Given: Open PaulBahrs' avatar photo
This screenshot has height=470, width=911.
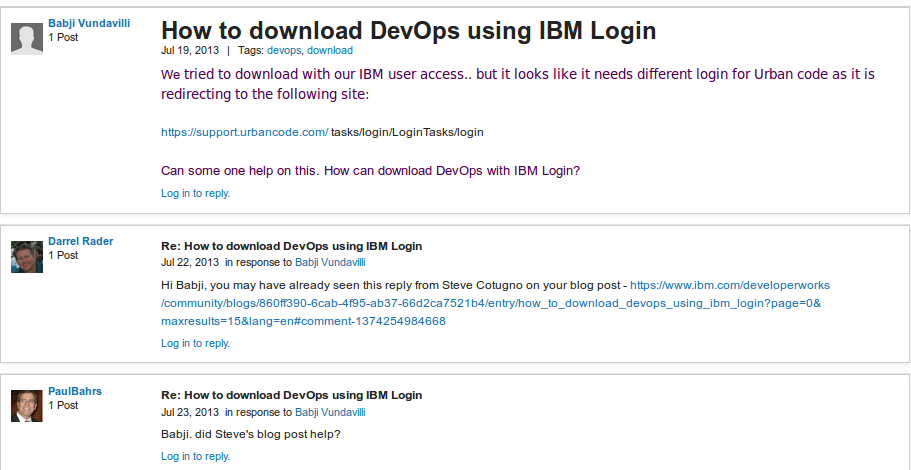Looking at the screenshot, I should [27, 406].
